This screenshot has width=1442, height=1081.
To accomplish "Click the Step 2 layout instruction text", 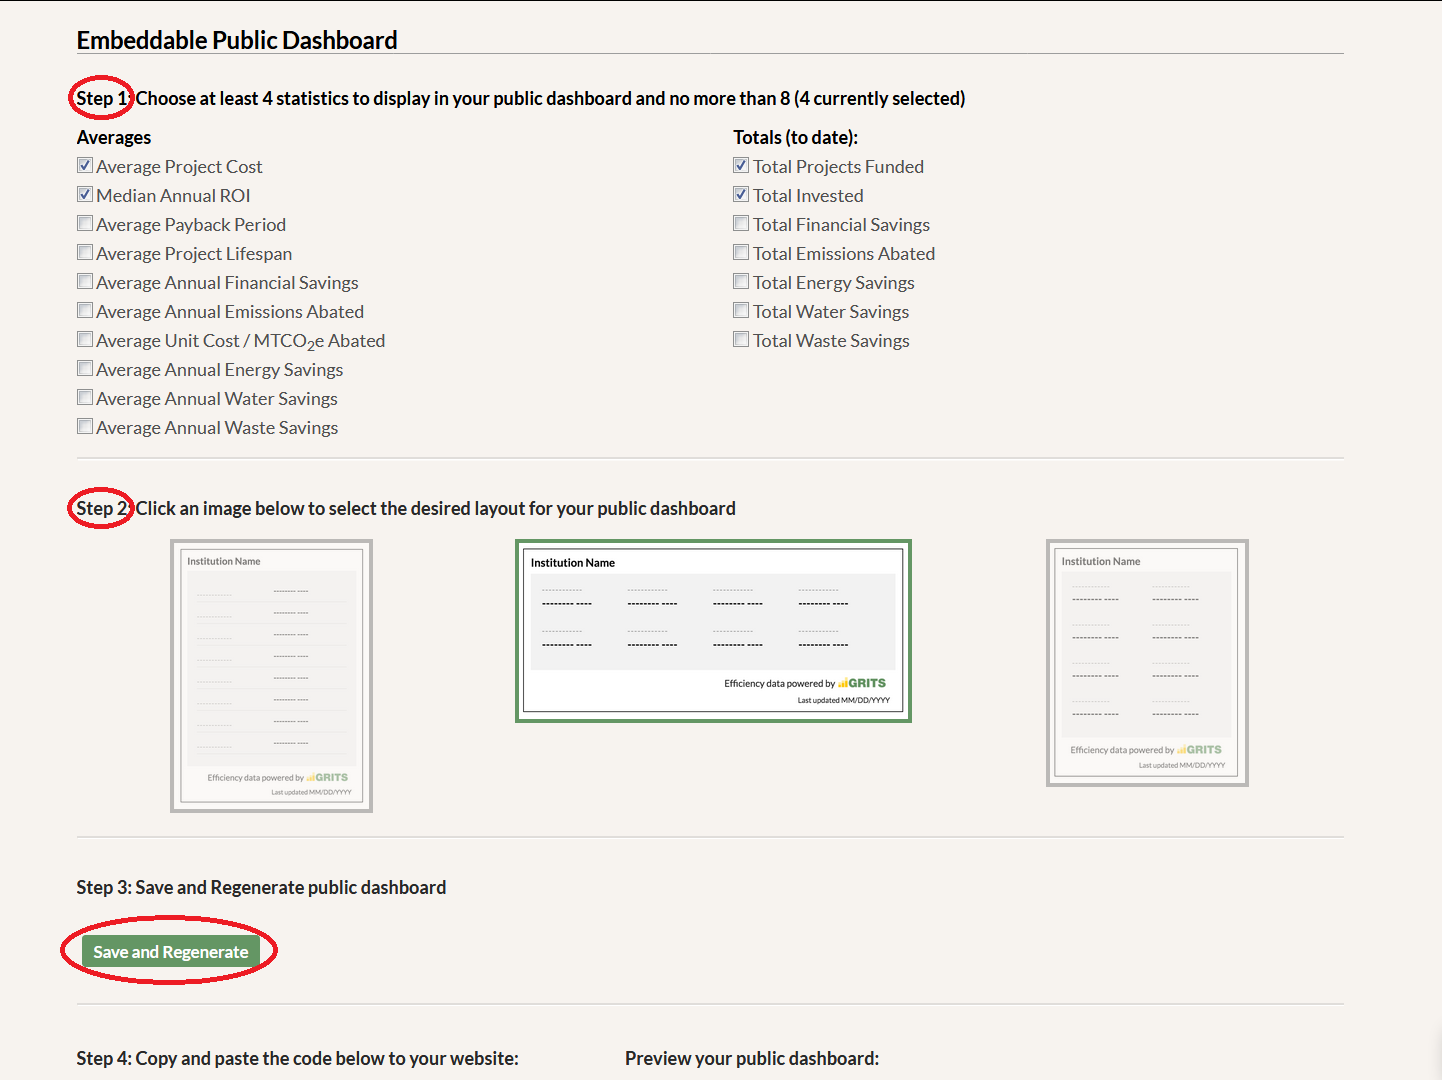I will point(406,508).
